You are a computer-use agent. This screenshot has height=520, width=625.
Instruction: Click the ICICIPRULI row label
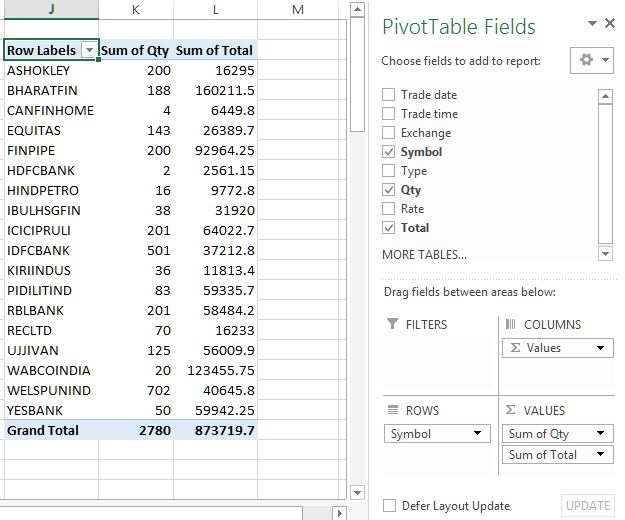pyautogui.click(x=51, y=230)
